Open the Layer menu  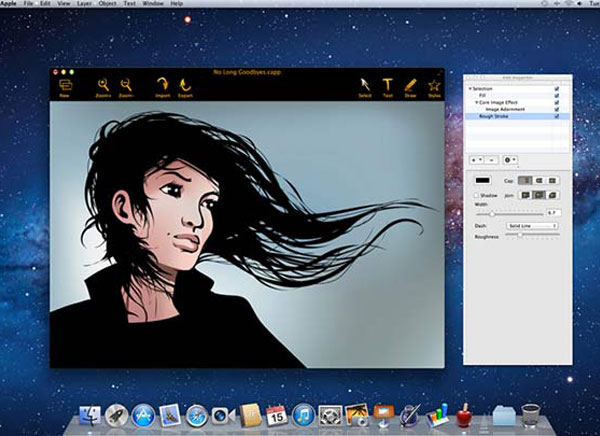(84, 3)
